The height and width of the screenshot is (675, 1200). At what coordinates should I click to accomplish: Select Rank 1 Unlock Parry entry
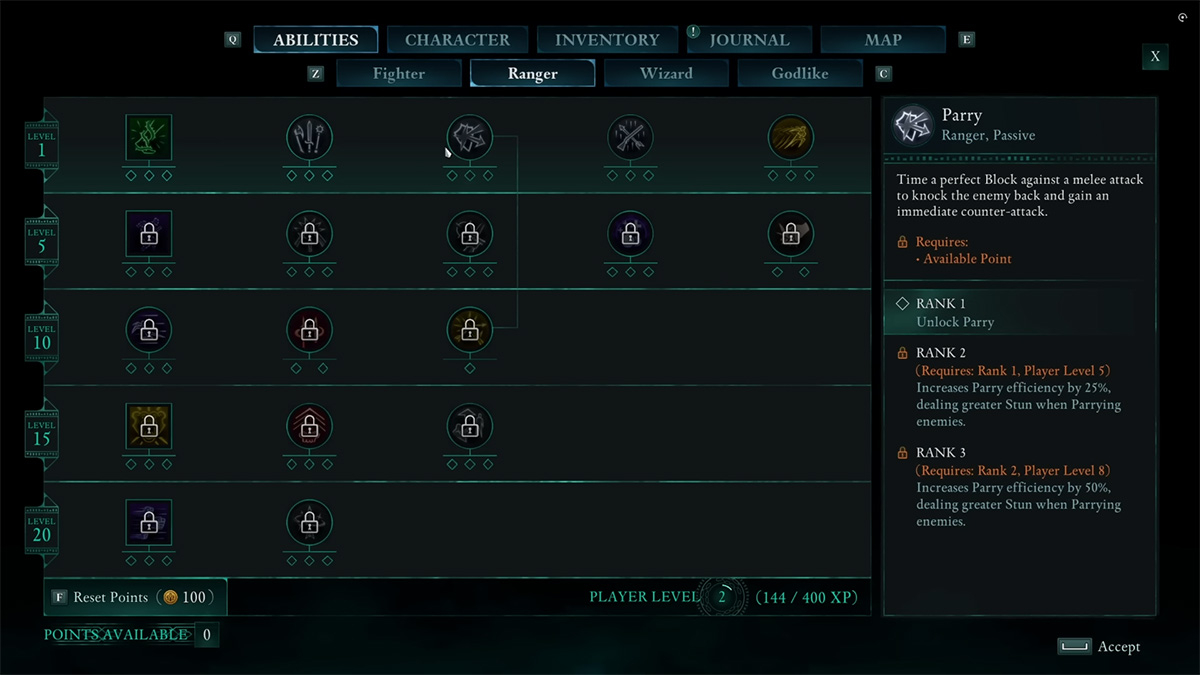coord(1020,312)
